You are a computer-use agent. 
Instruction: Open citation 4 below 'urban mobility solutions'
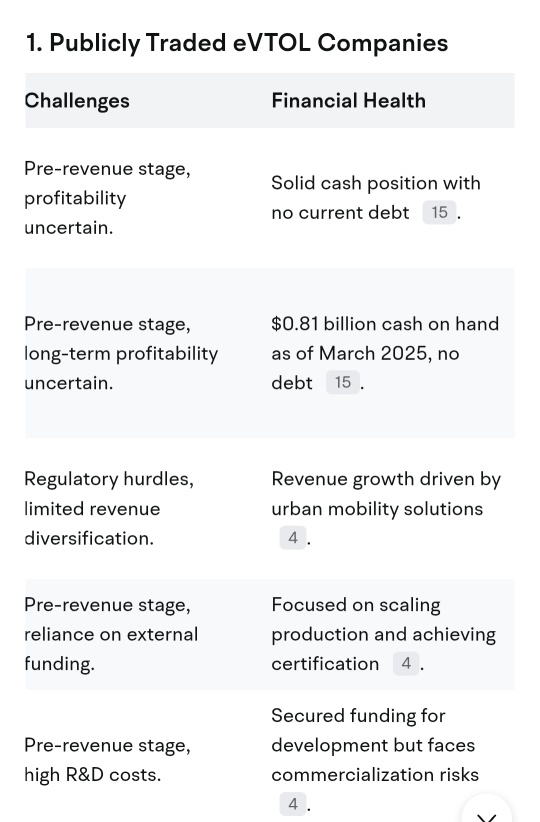[293, 537]
